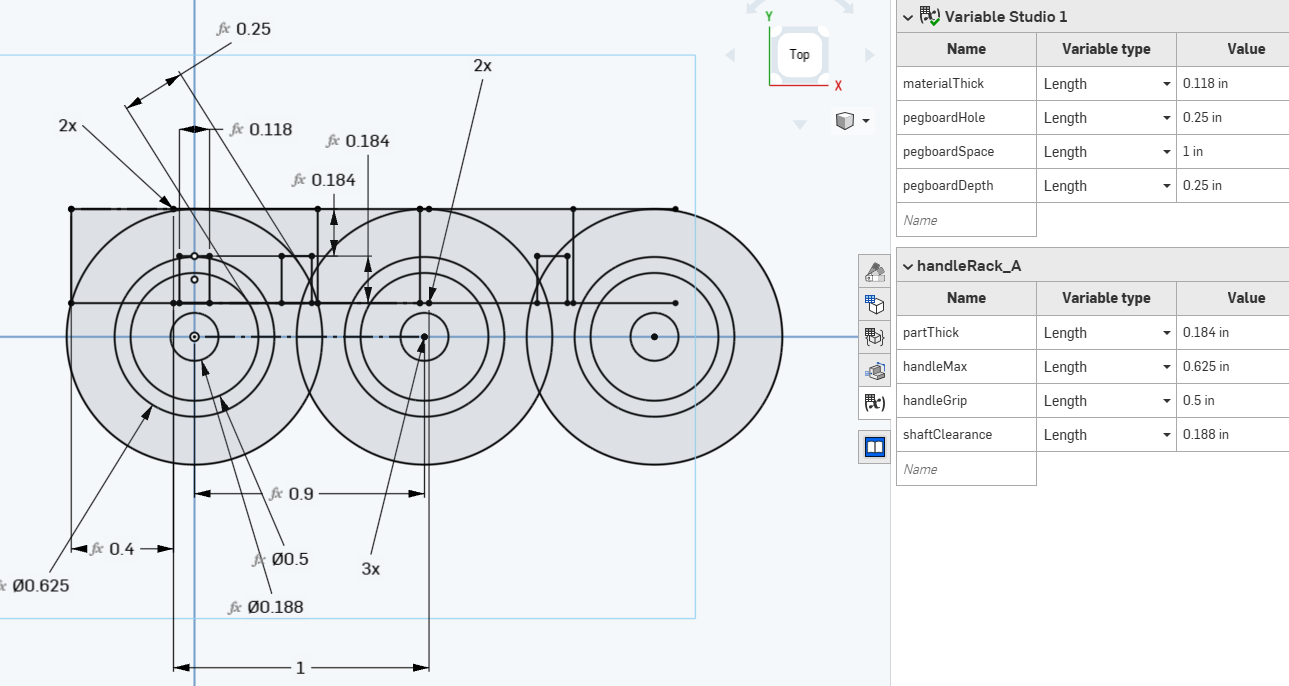
Task: Open variable type dropdown for handleGrip
Action: 1166,401
